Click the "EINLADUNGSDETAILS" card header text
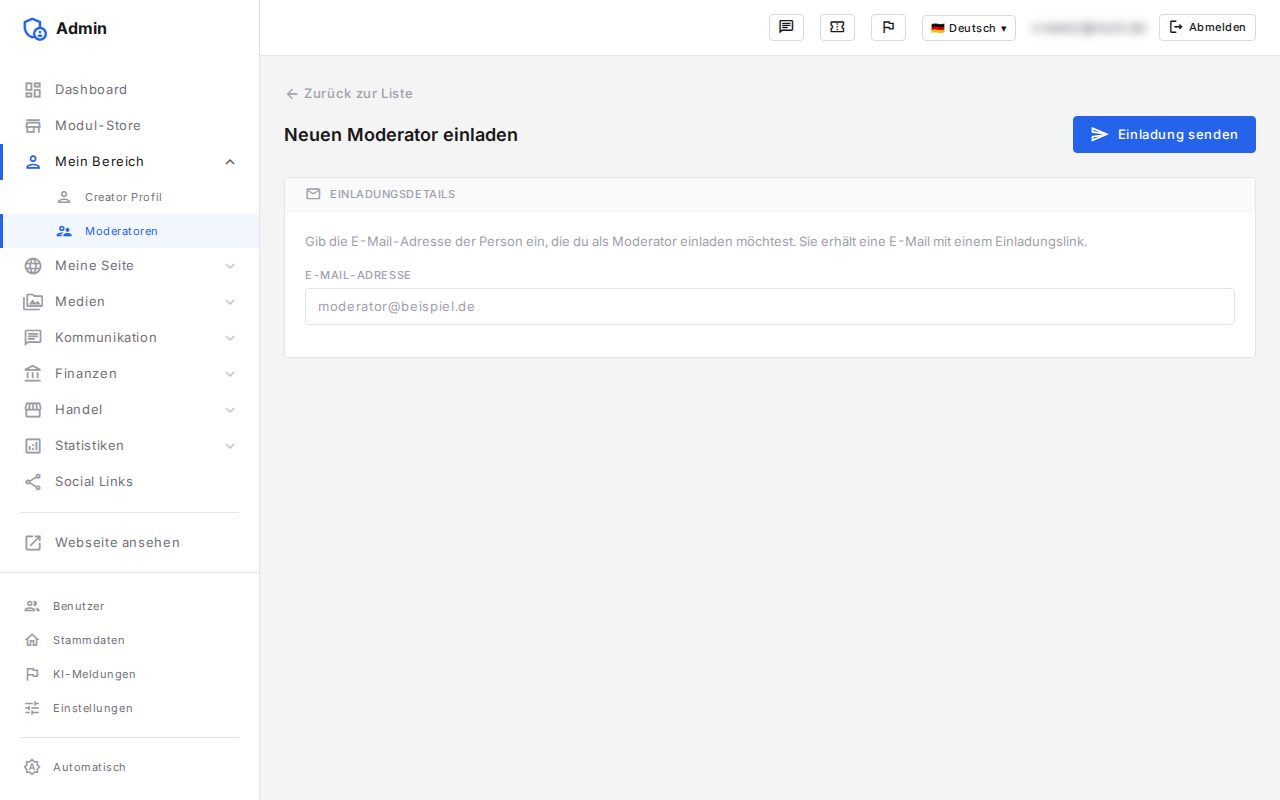Viewport: 1280px width, 800px height. 392,194
